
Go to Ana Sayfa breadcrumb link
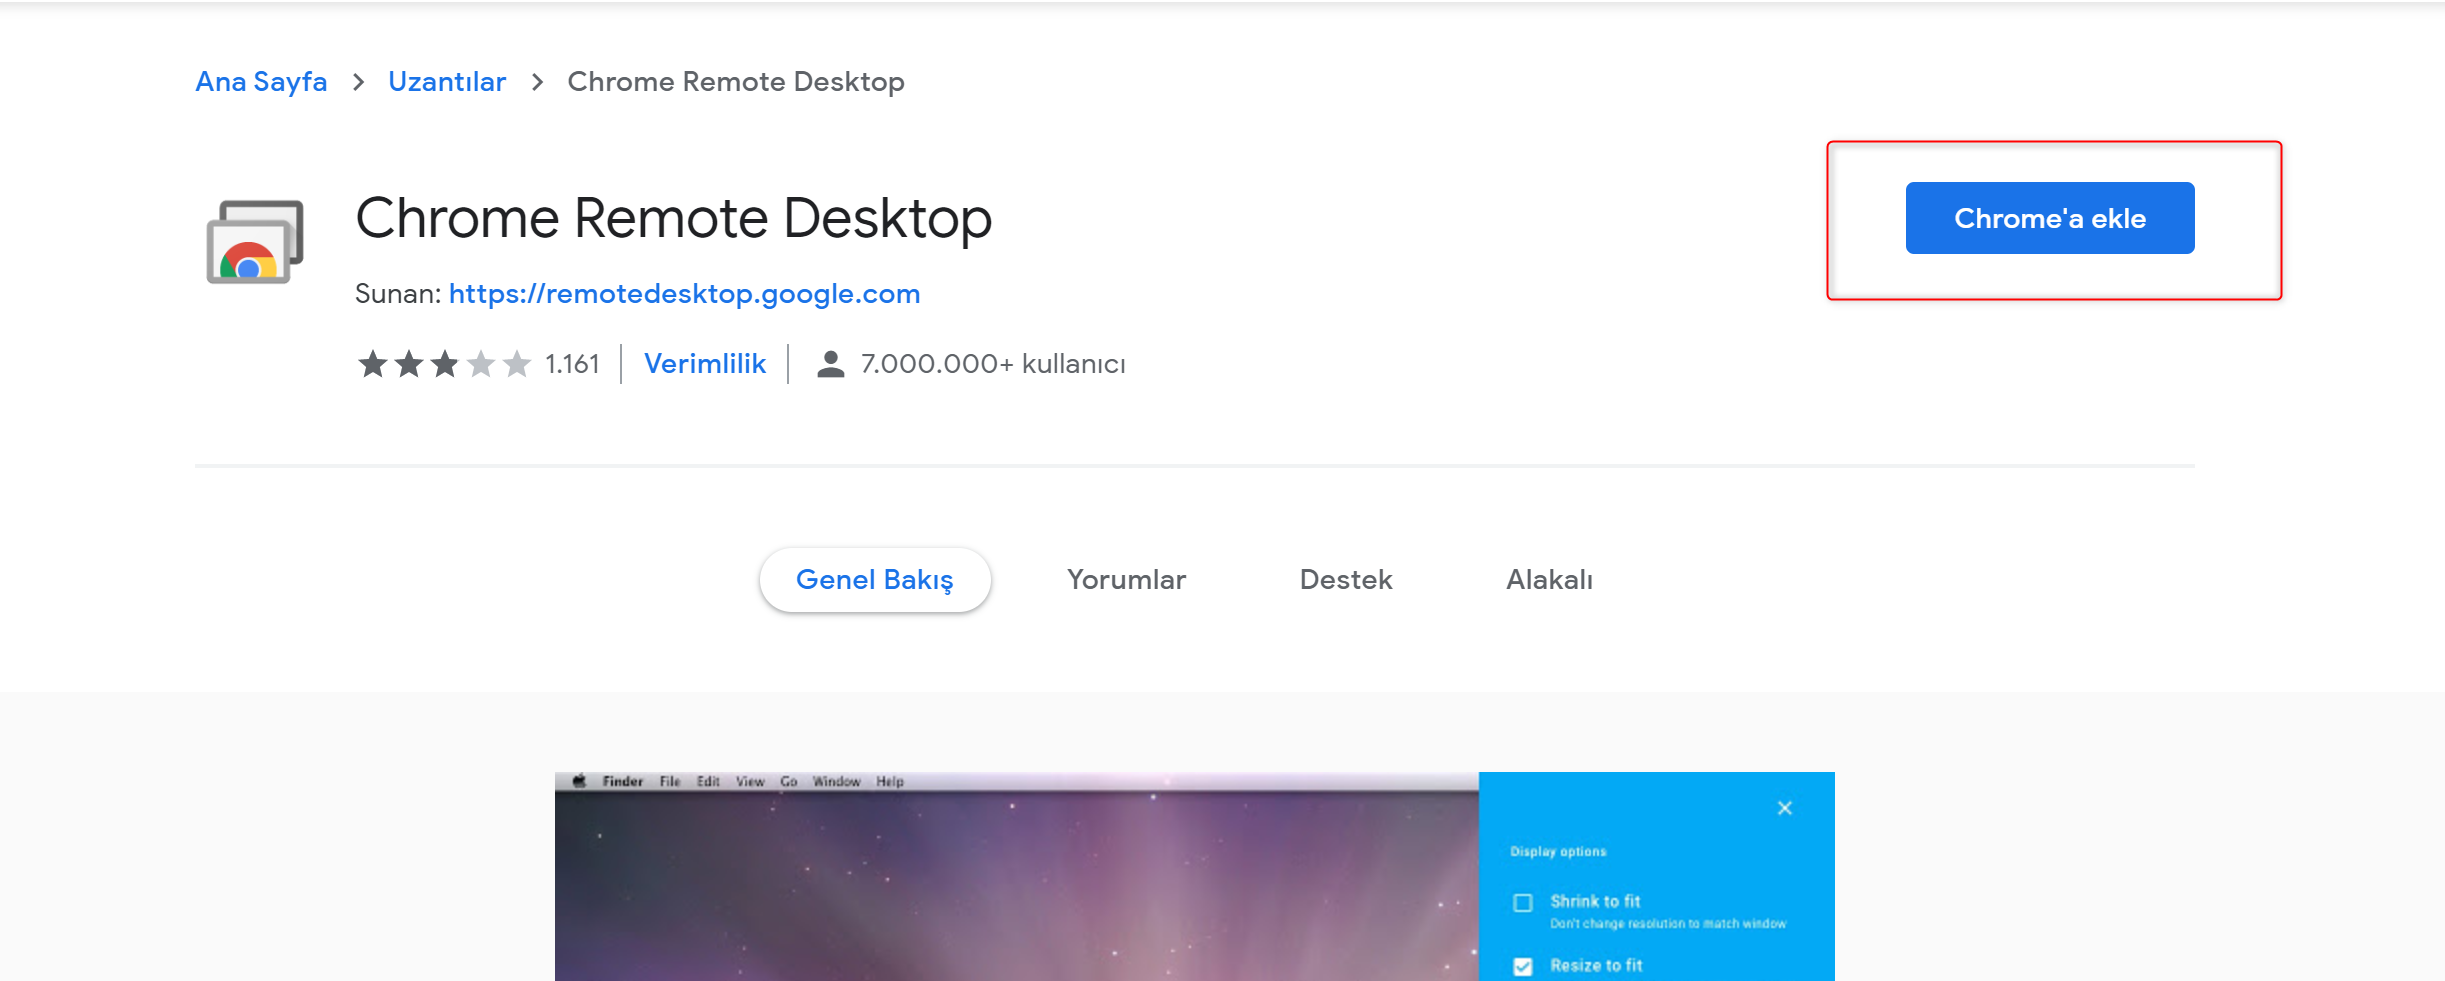tap(261, 82)
